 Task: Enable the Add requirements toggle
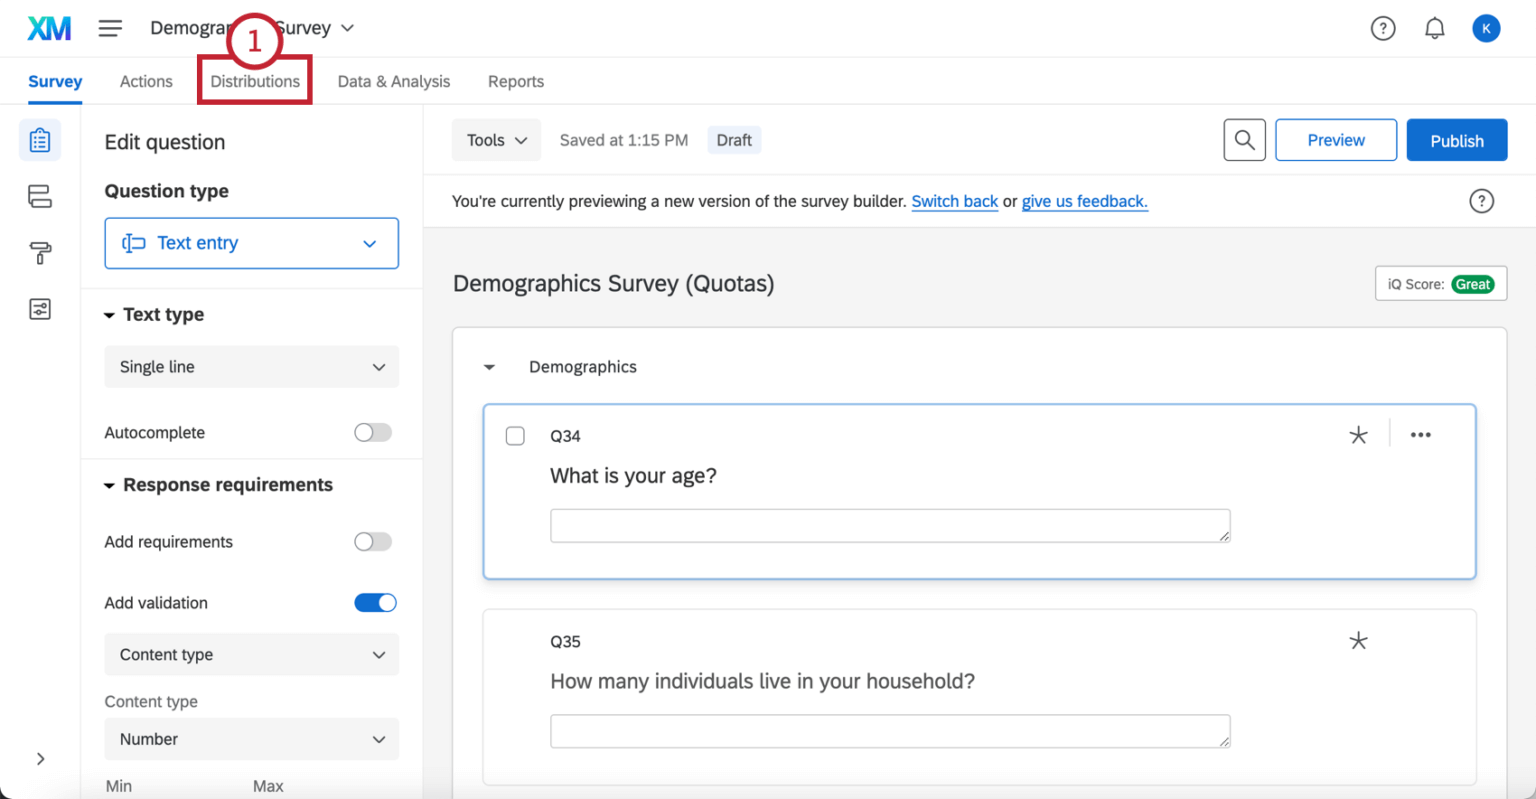tap(373, 541)
